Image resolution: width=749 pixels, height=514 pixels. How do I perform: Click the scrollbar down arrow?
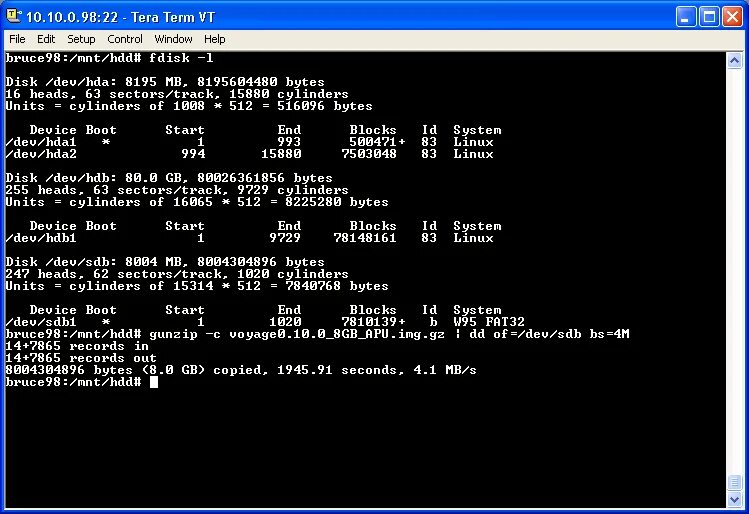click(734, 500)
